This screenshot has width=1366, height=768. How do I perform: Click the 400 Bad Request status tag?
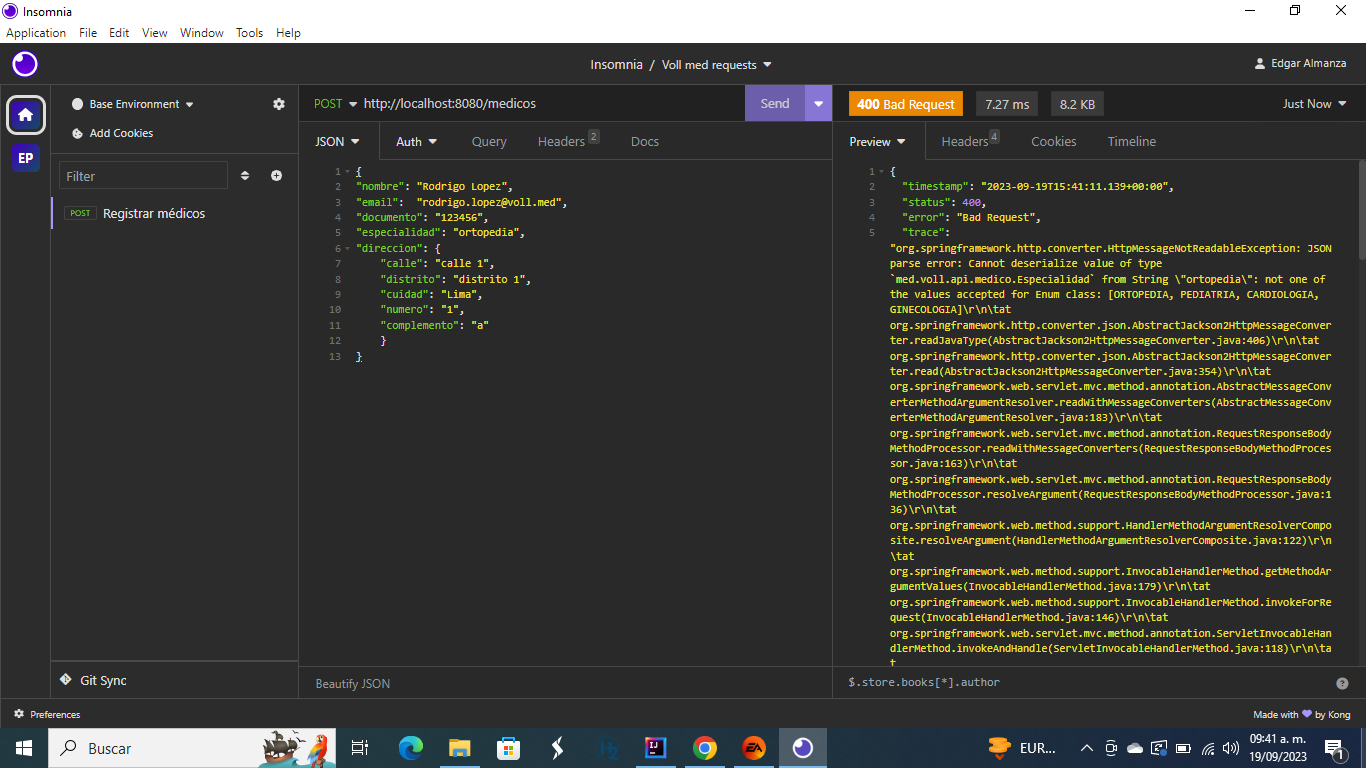point(906,104)
